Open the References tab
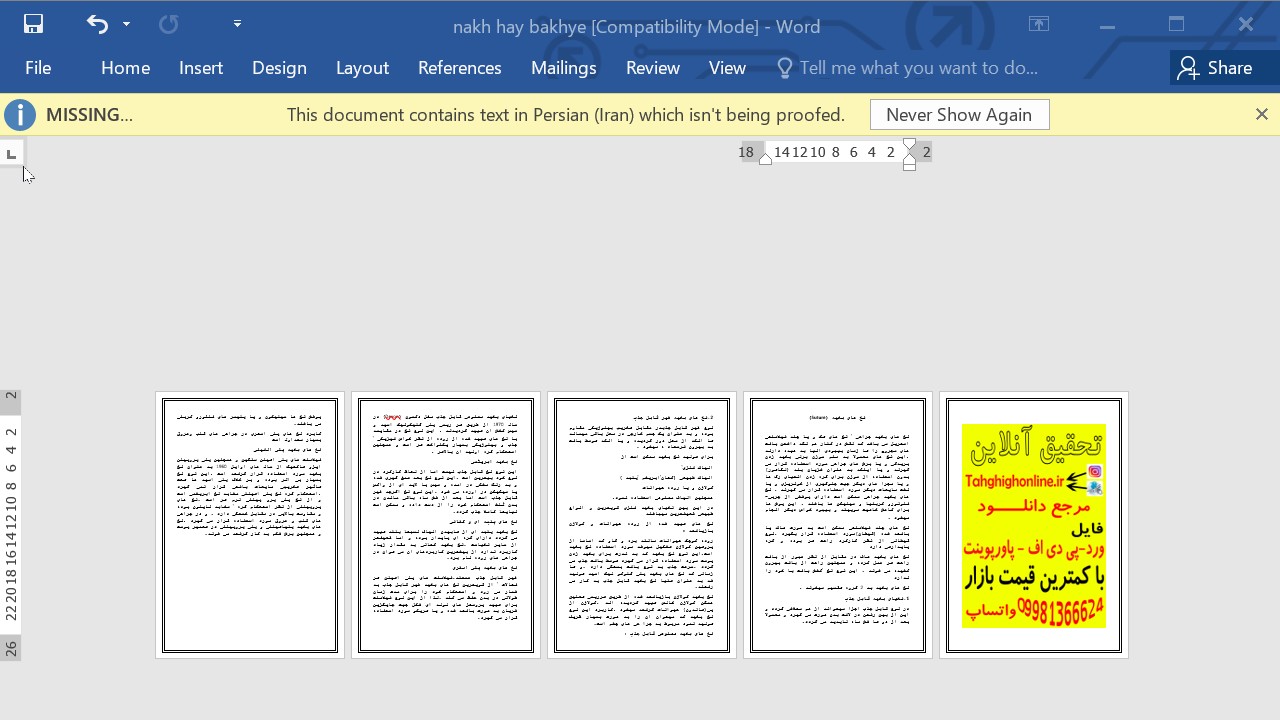The image size is (1280, 720). pos(460,68)
